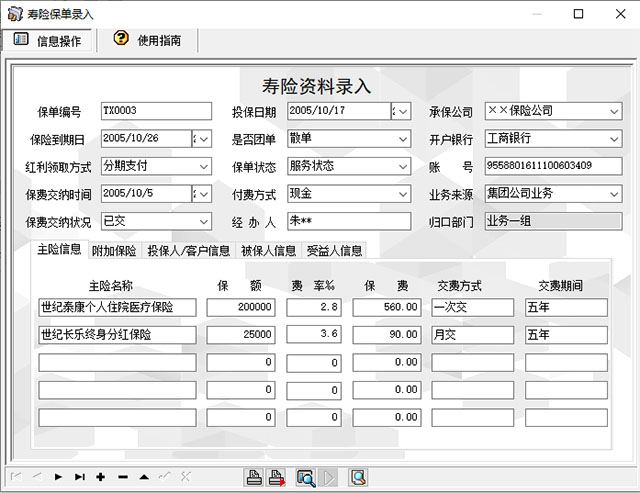Click 主险名称 field 世纪泰康个人住院医疗保险

tap(117, 307)
